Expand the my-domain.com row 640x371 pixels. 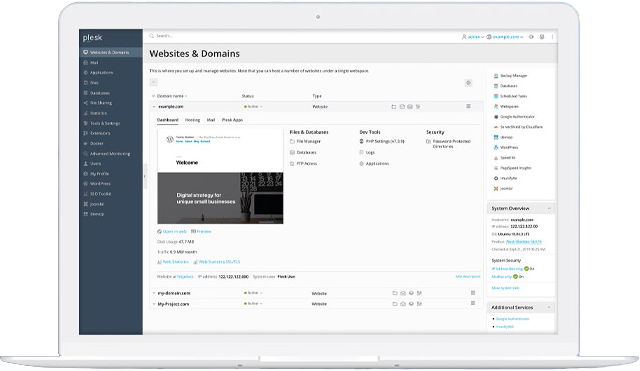click(154, 293)
